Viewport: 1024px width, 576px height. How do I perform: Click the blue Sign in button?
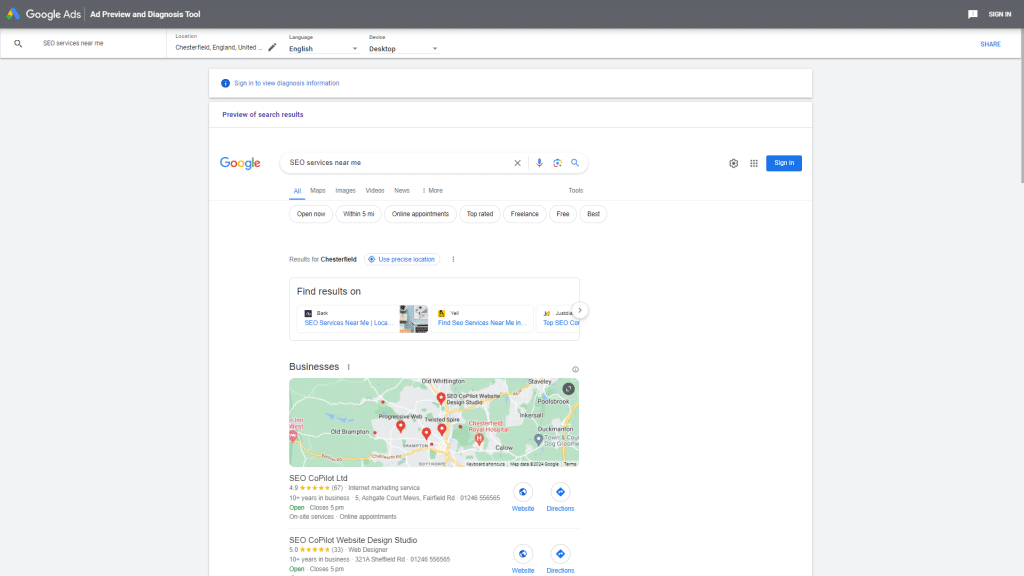tap(783, 162)
